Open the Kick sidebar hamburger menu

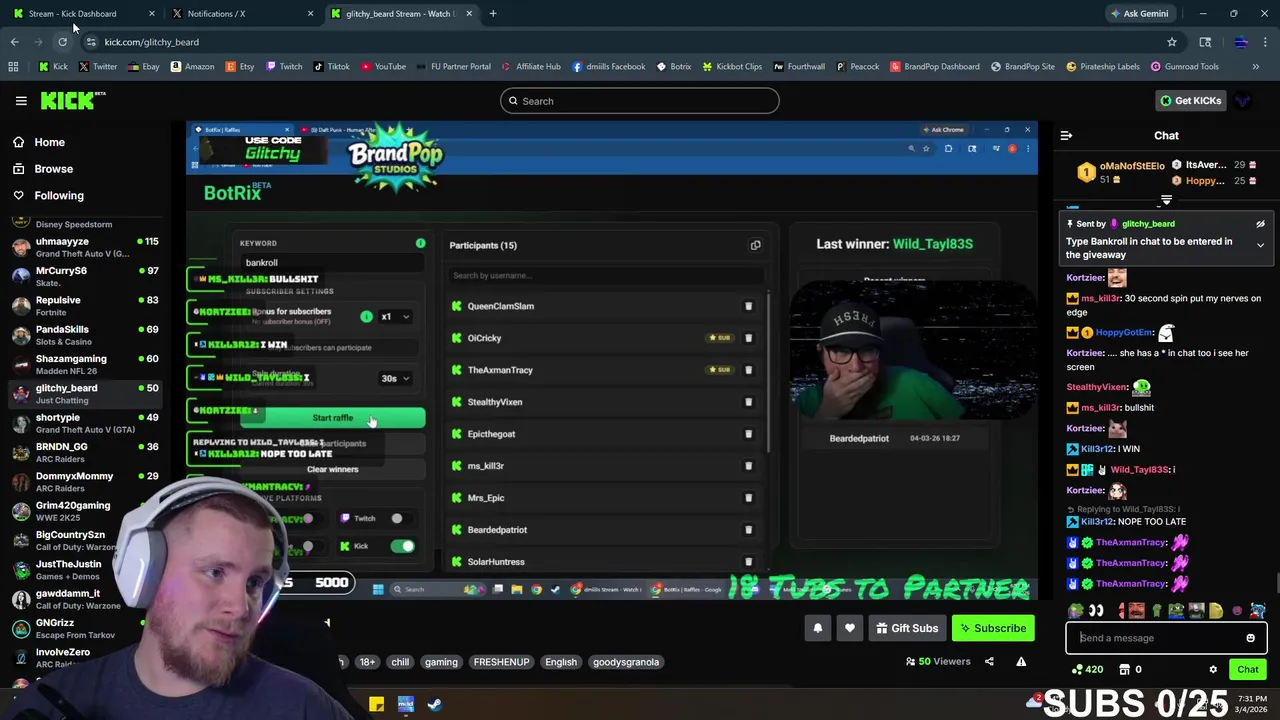pyautogui.click(x=21, y=100)
